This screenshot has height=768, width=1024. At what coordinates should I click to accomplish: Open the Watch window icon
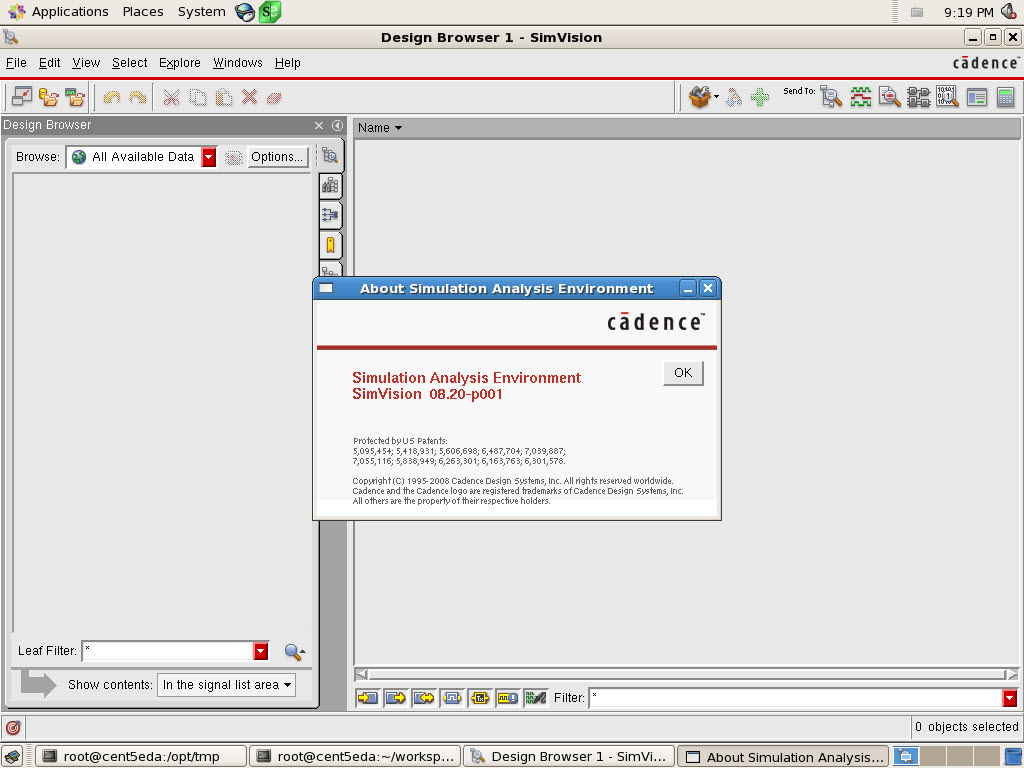976,97
